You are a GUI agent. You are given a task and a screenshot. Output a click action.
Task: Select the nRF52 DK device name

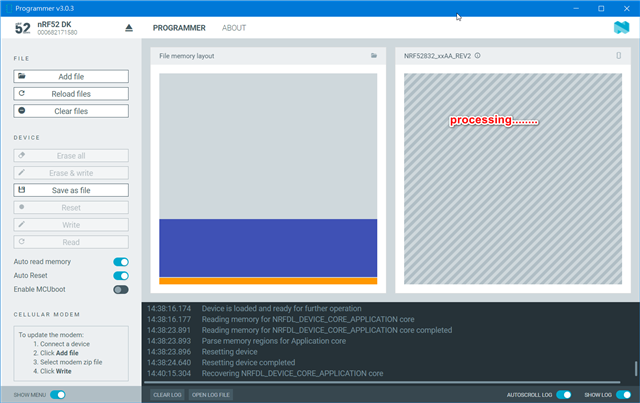54,24
